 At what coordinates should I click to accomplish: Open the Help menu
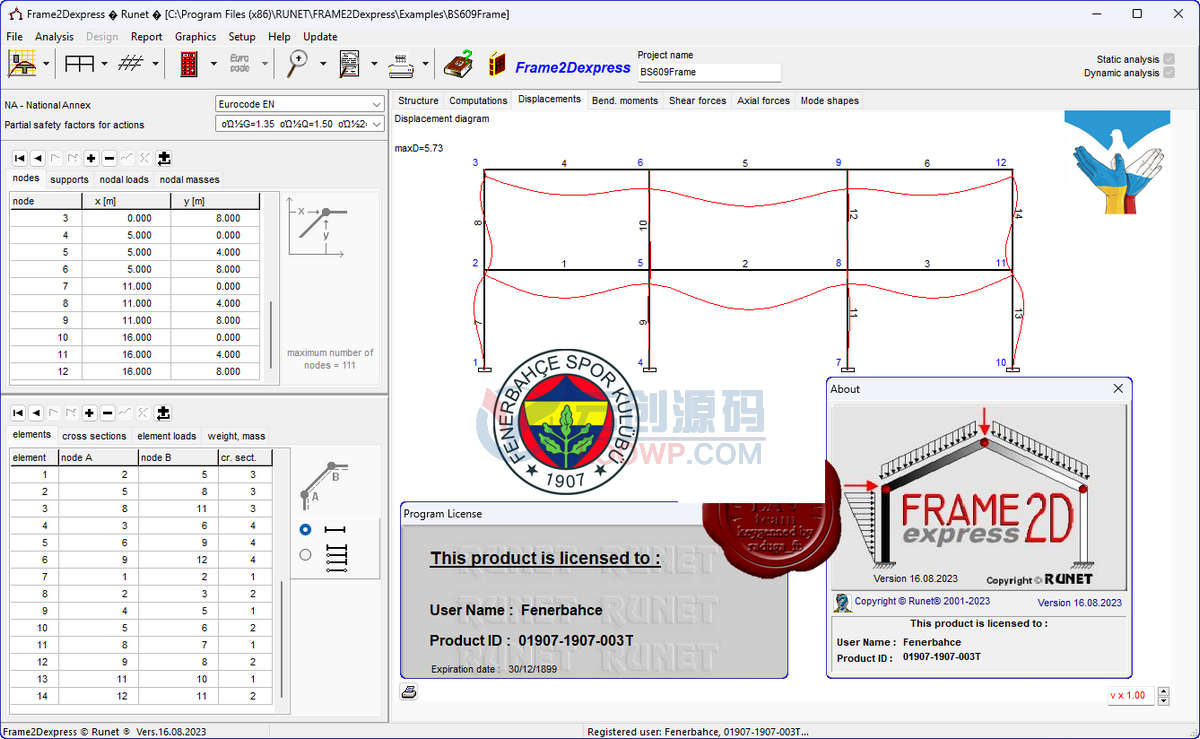279,37
